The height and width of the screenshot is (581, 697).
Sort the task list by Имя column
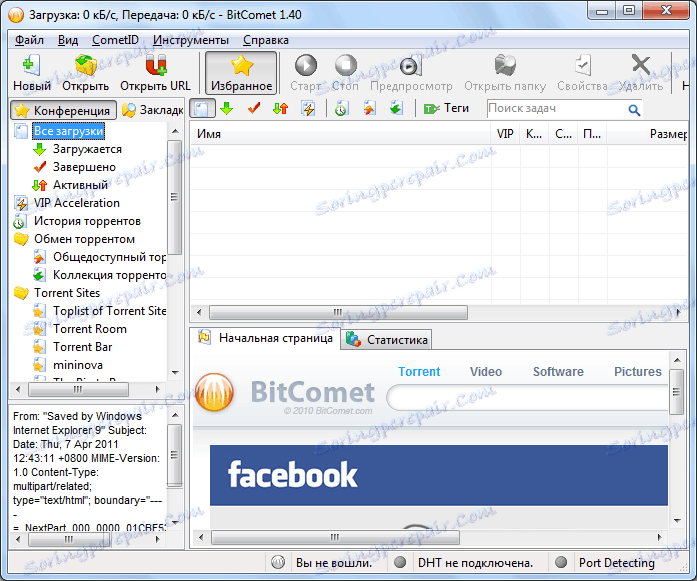340,134
